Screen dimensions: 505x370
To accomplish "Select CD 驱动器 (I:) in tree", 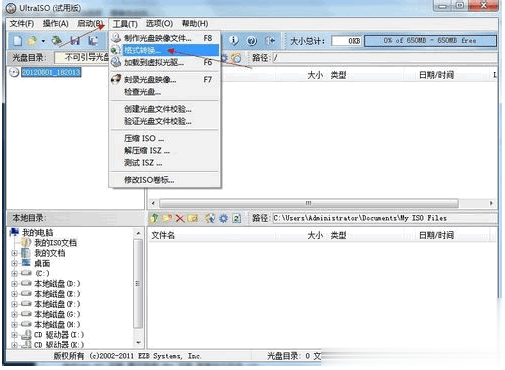I will point(59,335).
